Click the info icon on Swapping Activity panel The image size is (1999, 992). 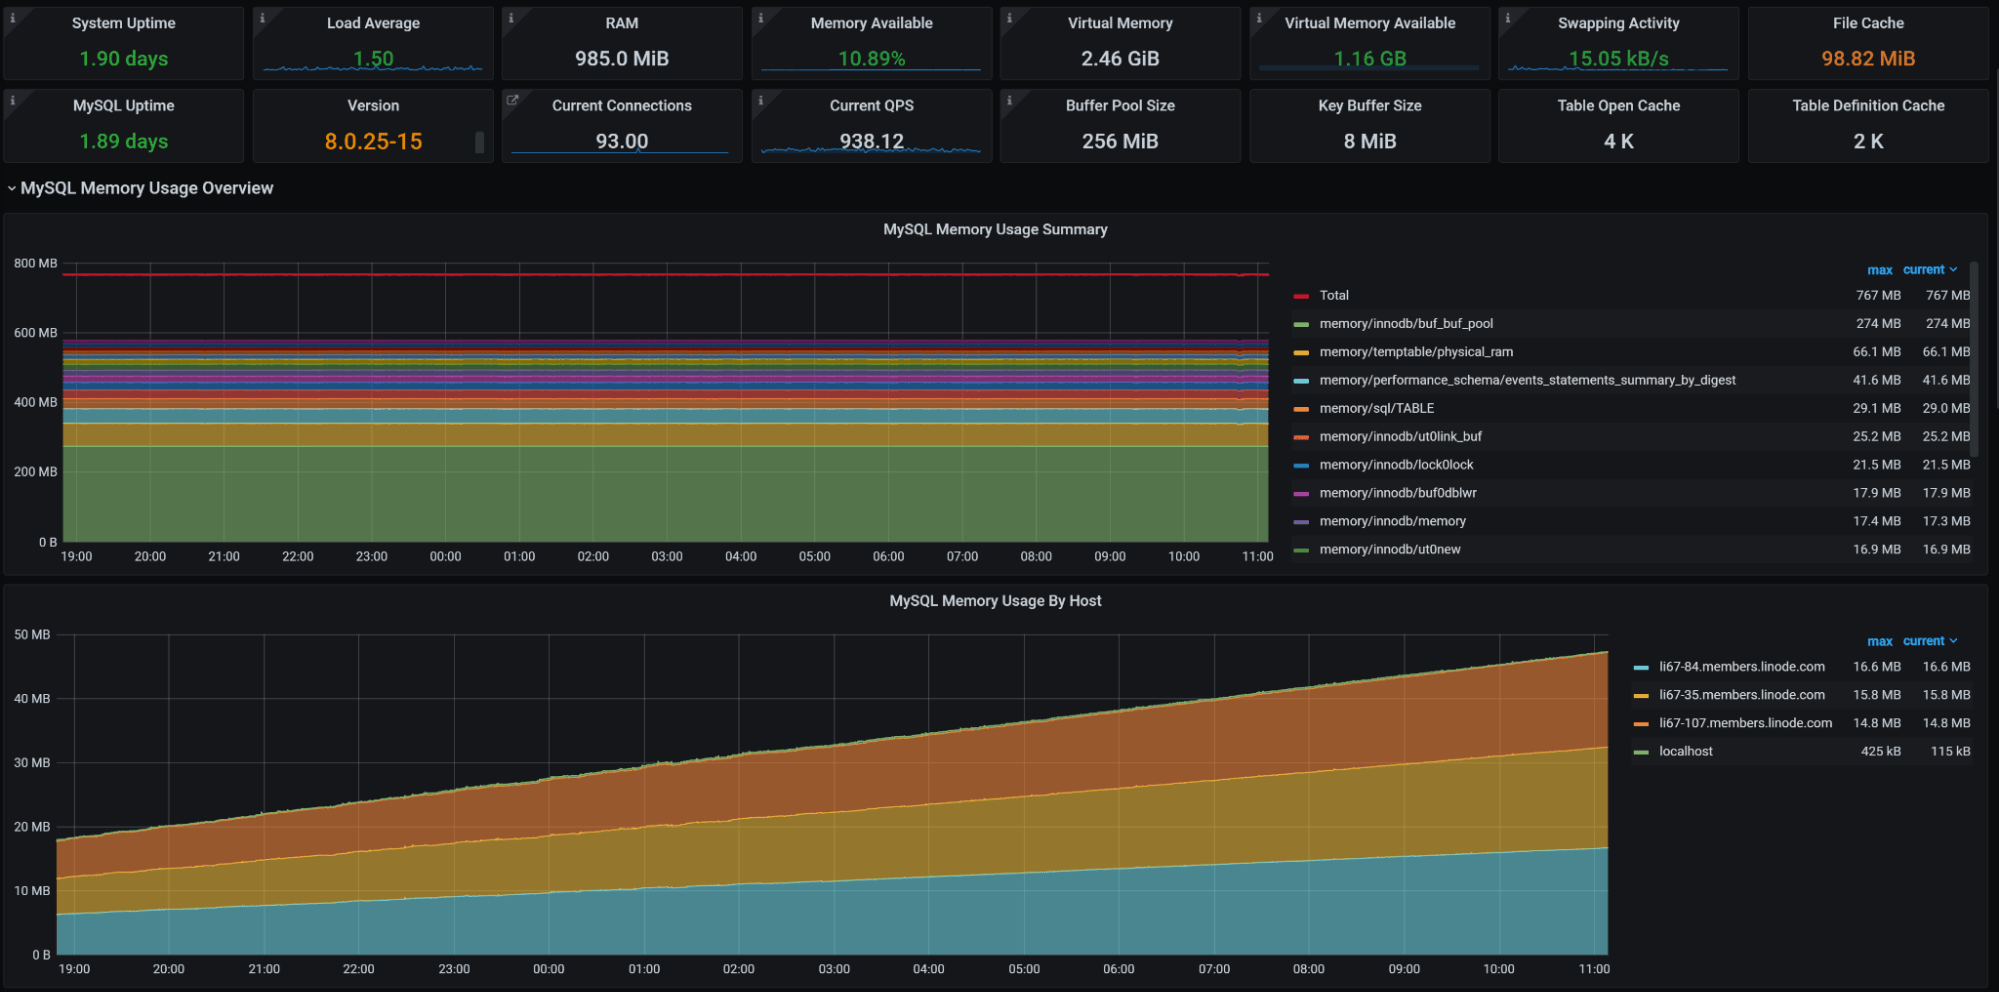(1508, 18)
